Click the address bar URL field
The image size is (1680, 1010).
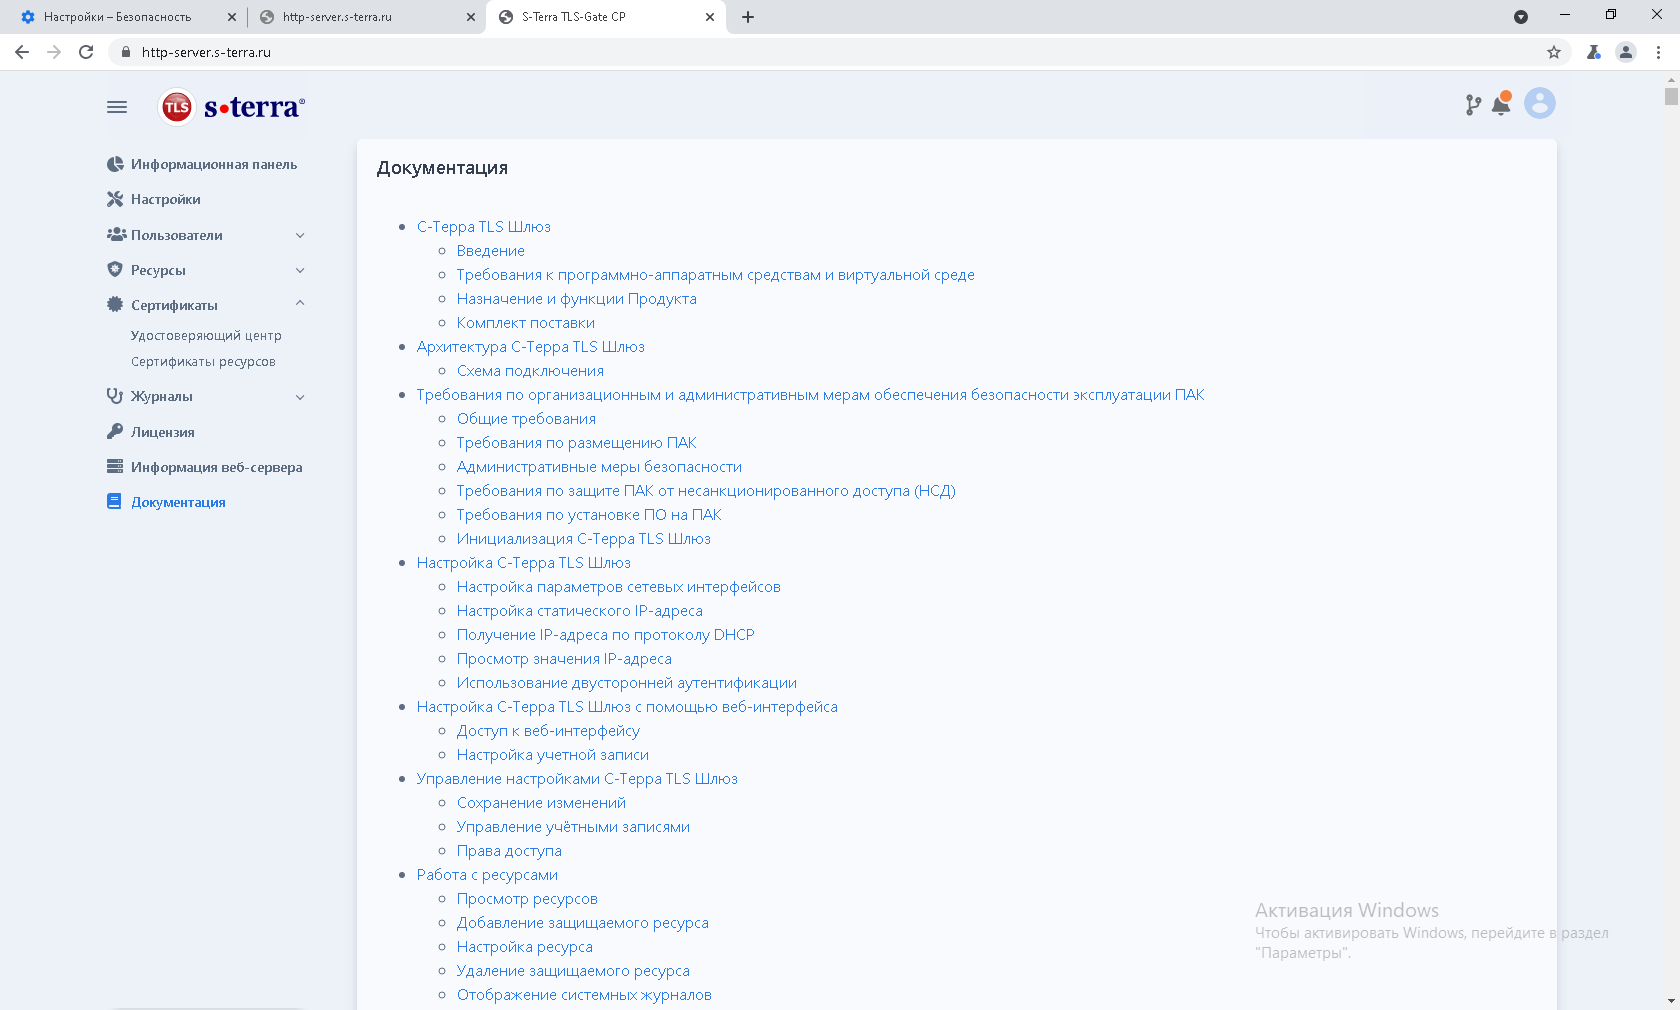(840, 52)
